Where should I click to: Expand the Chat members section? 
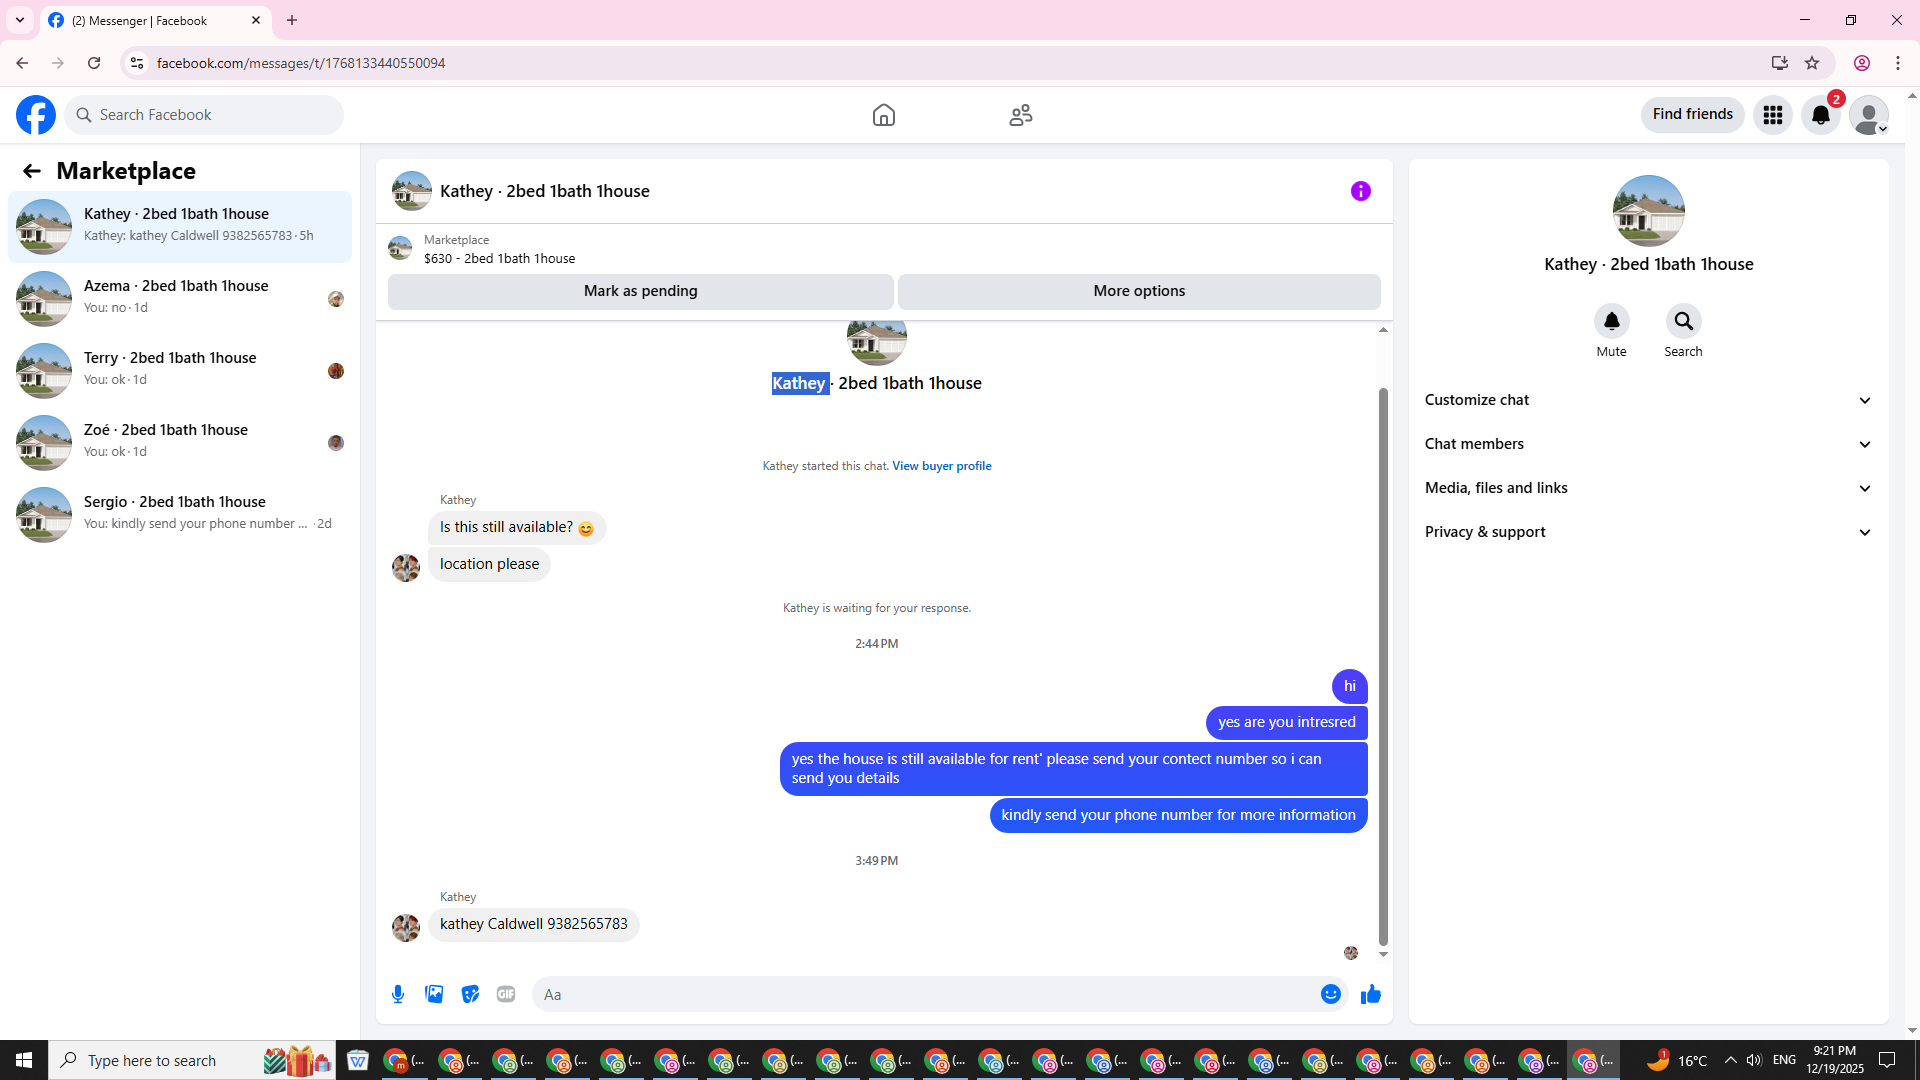1647,444
